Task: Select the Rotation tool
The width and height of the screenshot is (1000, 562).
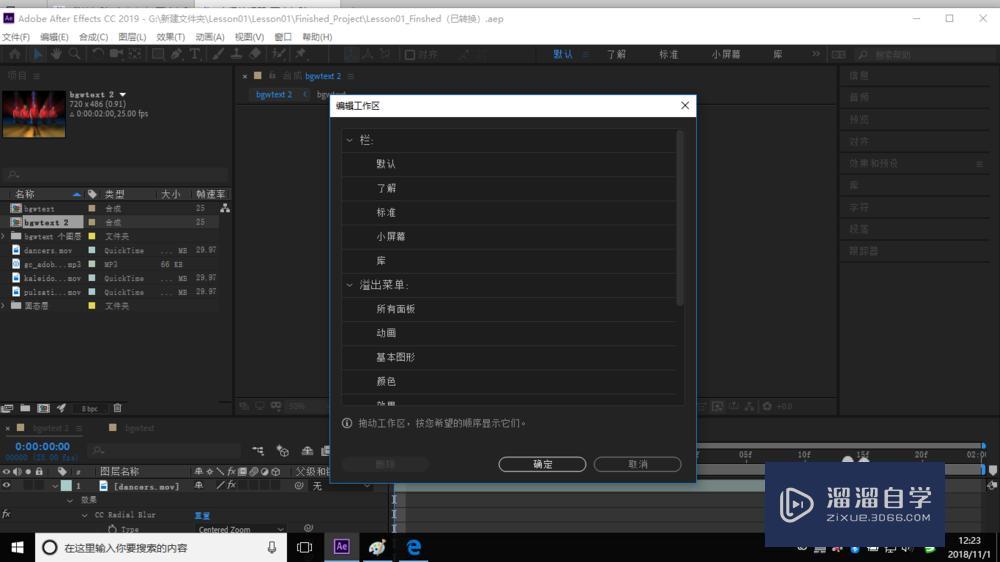Action: tap(97, 54)
